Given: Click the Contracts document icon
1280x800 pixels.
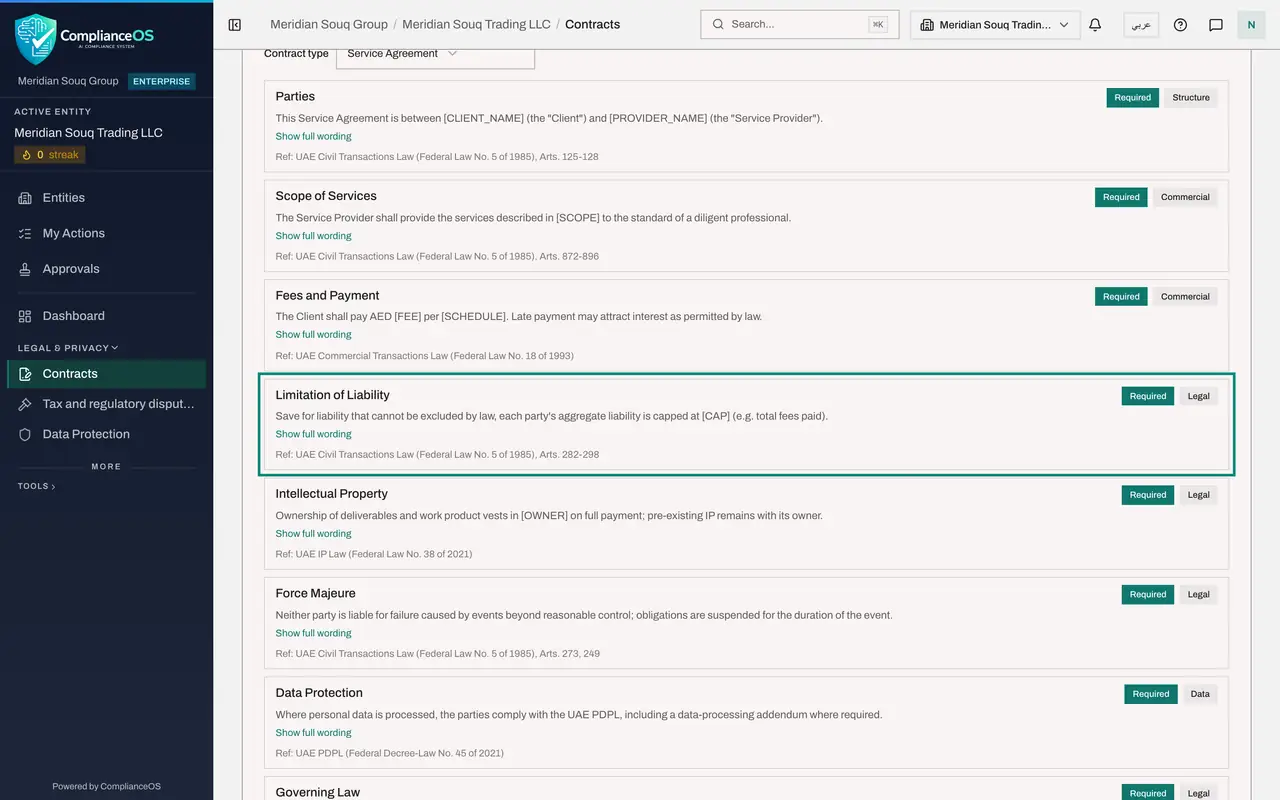Looking at the screenshot, I should point(25,374).
